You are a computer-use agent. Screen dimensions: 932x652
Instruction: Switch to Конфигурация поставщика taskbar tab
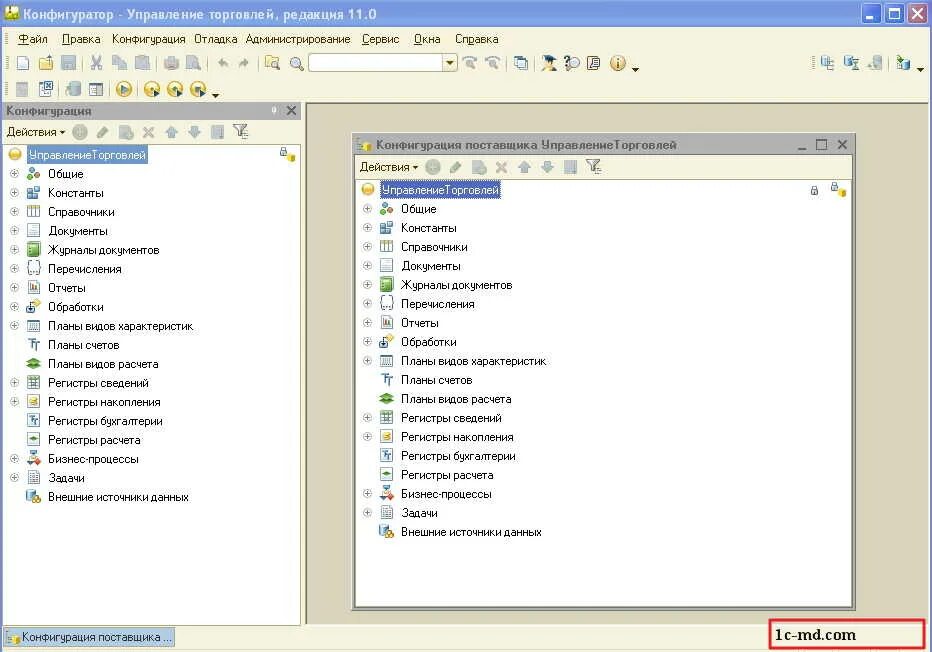tap(90, 637)
